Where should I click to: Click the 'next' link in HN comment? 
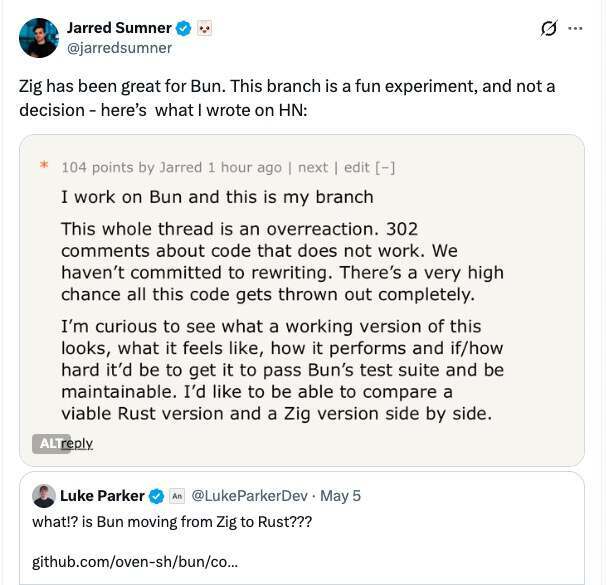coord(313,167)
